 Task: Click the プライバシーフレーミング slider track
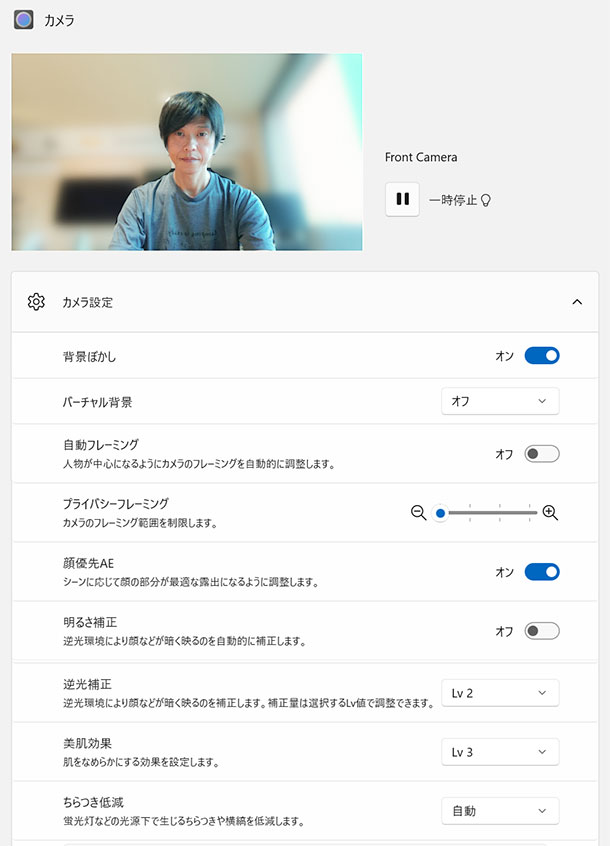[489, 513]
